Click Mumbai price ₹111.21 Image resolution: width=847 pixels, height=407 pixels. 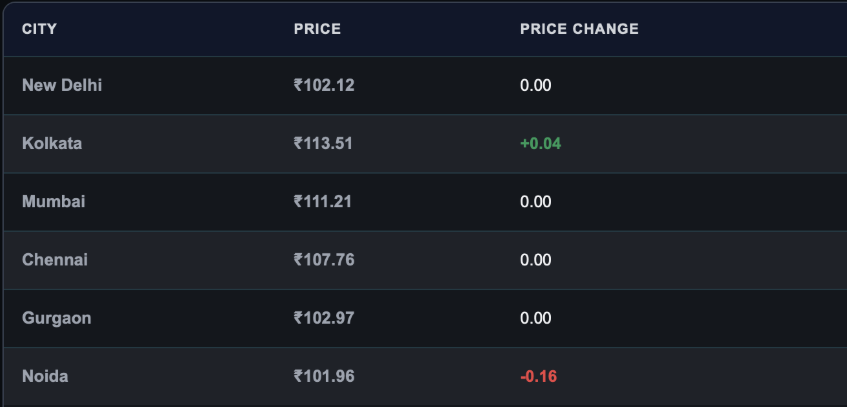322,202
